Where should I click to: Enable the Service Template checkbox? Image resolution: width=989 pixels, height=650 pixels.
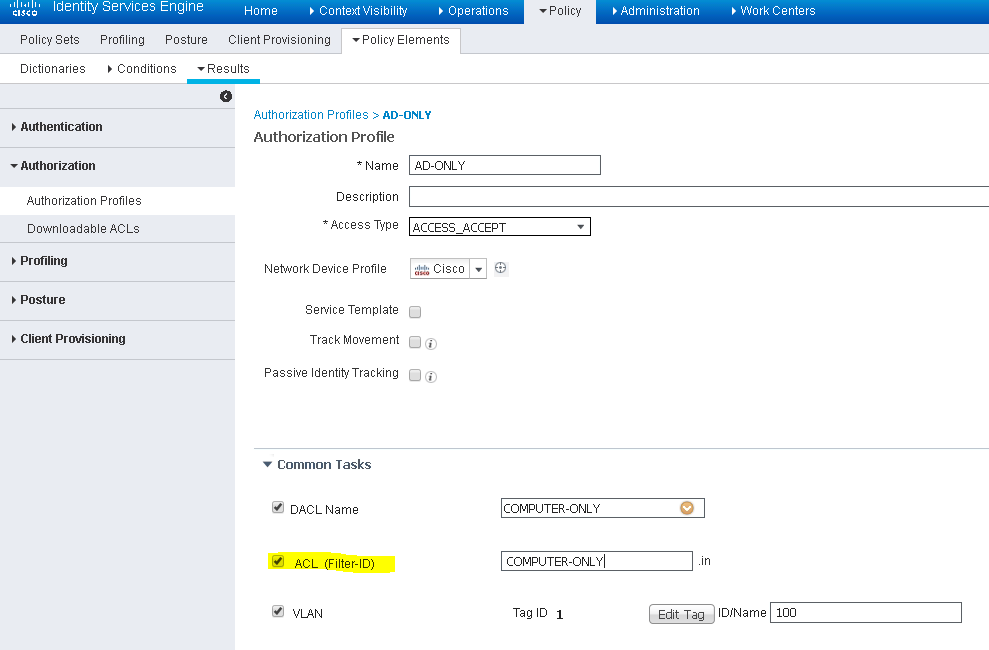point(415,311)
